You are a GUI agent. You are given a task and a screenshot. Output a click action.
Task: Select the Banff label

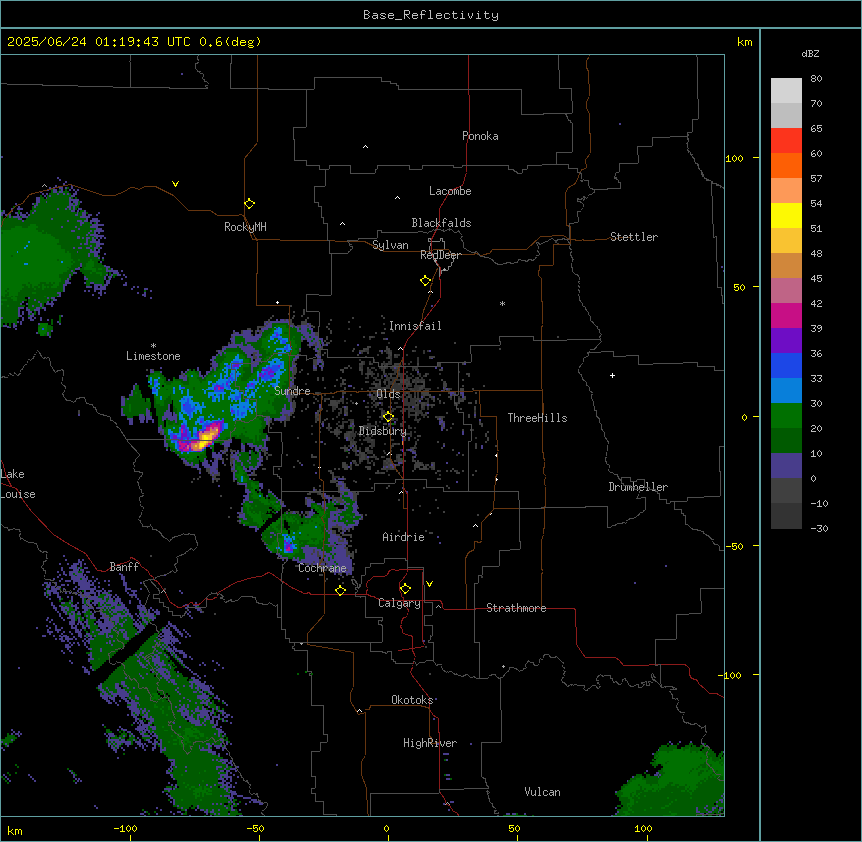[124, 567]
